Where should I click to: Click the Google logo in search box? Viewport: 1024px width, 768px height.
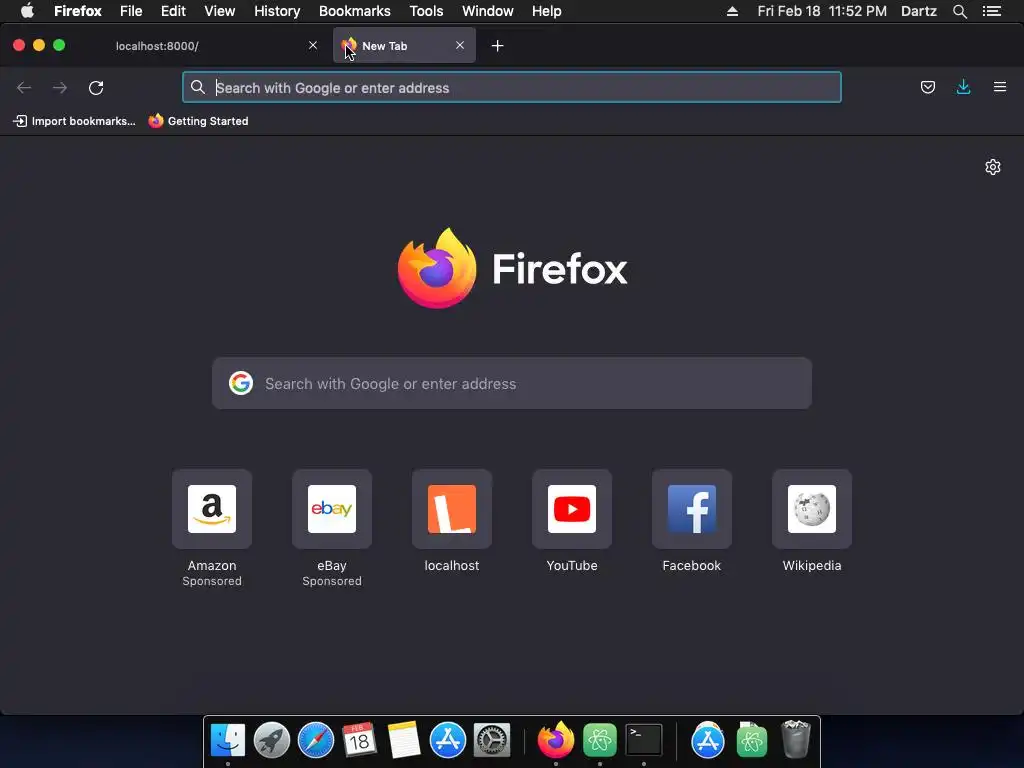click(x=241, y=383)
